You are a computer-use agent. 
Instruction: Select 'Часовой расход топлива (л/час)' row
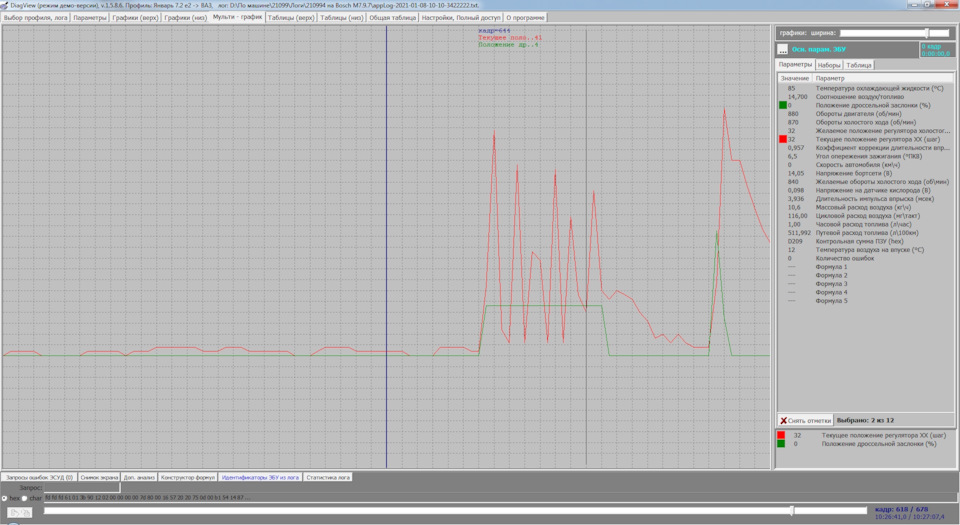(866, 225)
